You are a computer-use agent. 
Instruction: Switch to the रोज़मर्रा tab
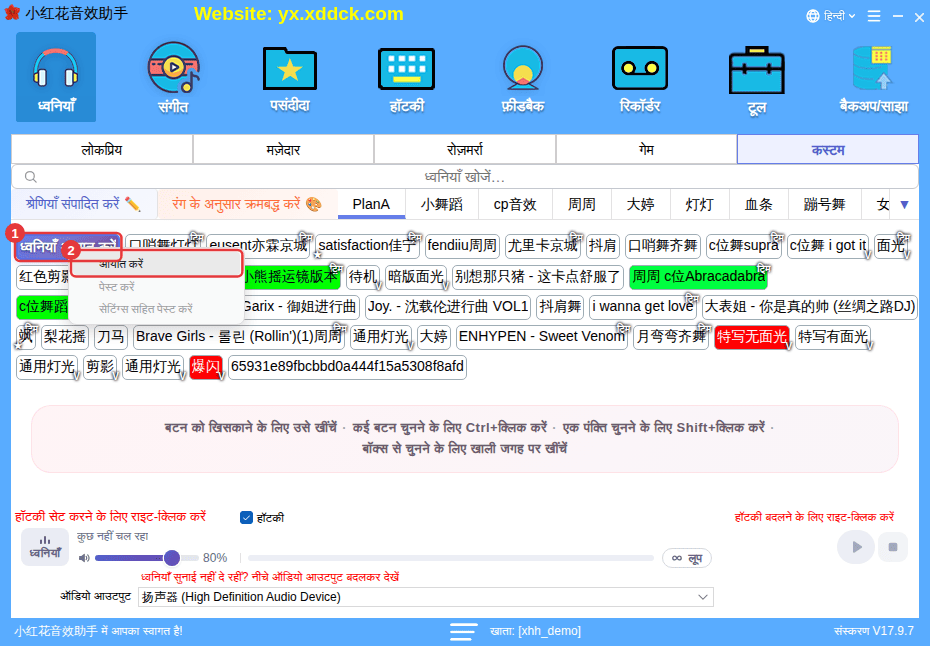pos(465,149)
